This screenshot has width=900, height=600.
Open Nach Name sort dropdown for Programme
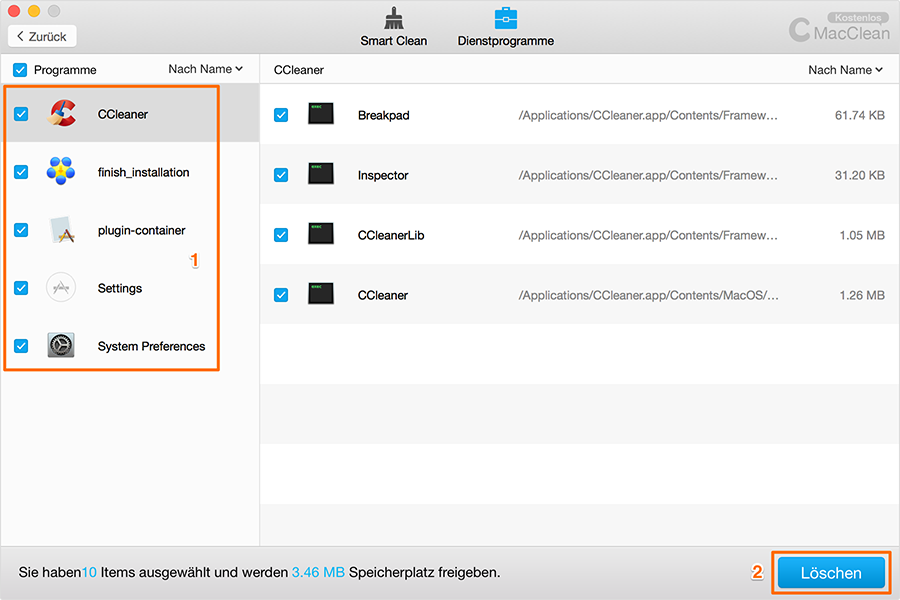[205, 69]
